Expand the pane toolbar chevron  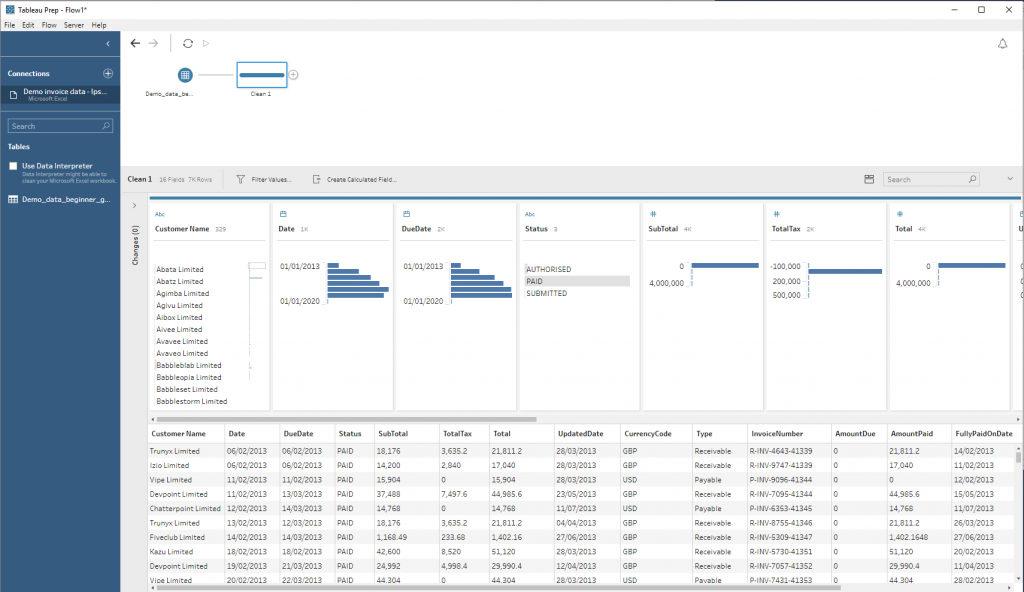point(1010,179)
